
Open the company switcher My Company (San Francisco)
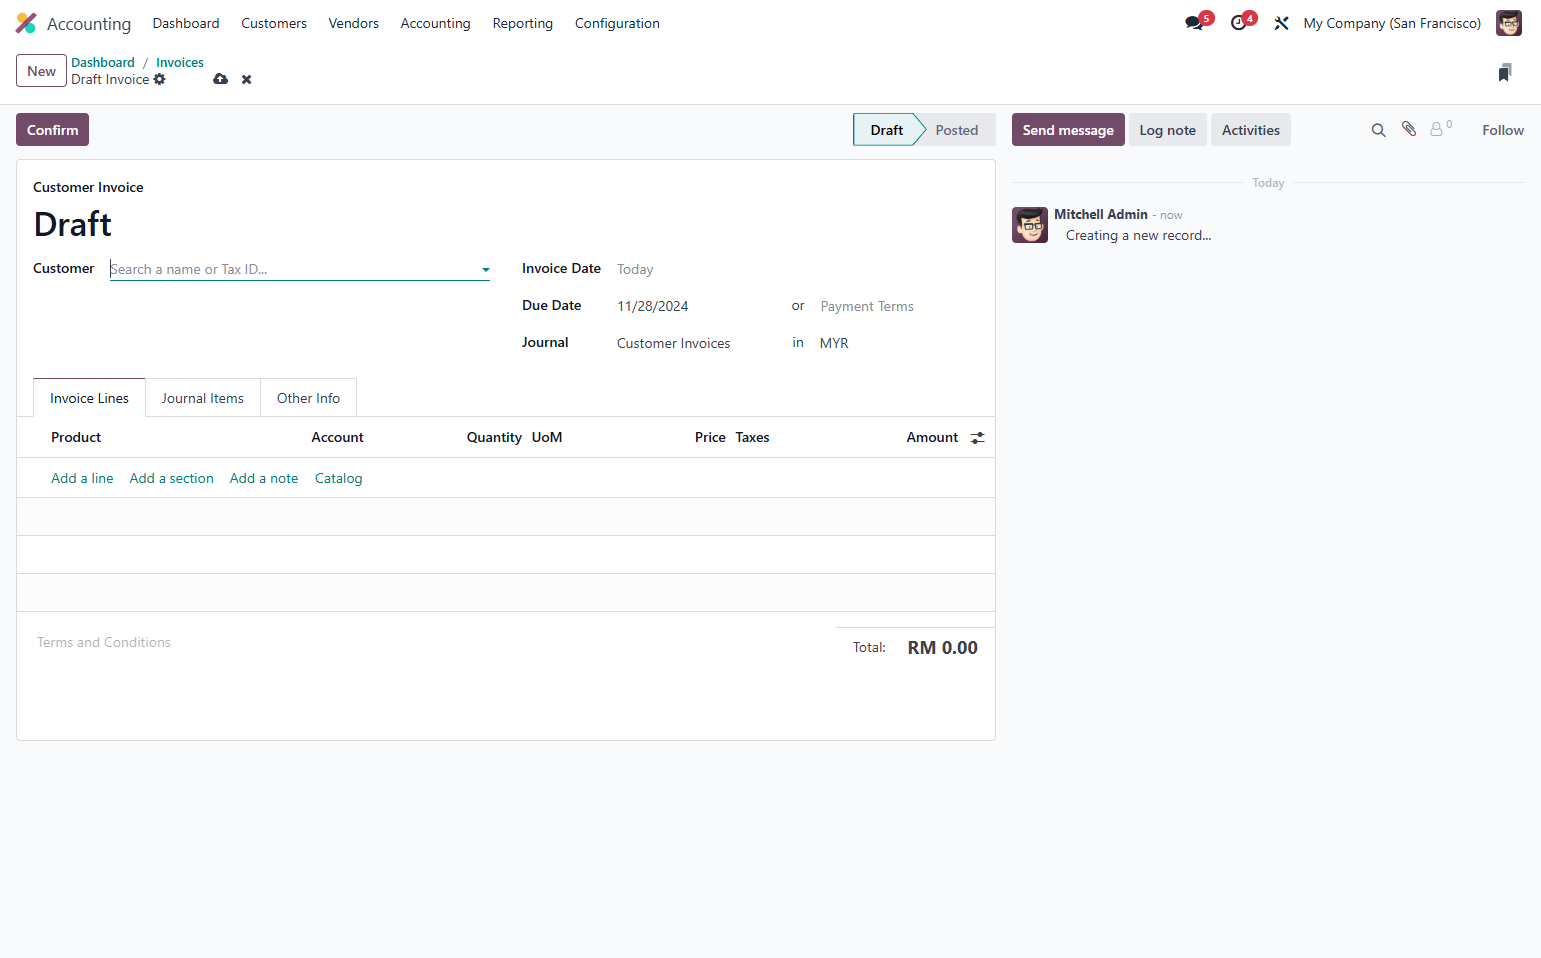click(1392, 23)
